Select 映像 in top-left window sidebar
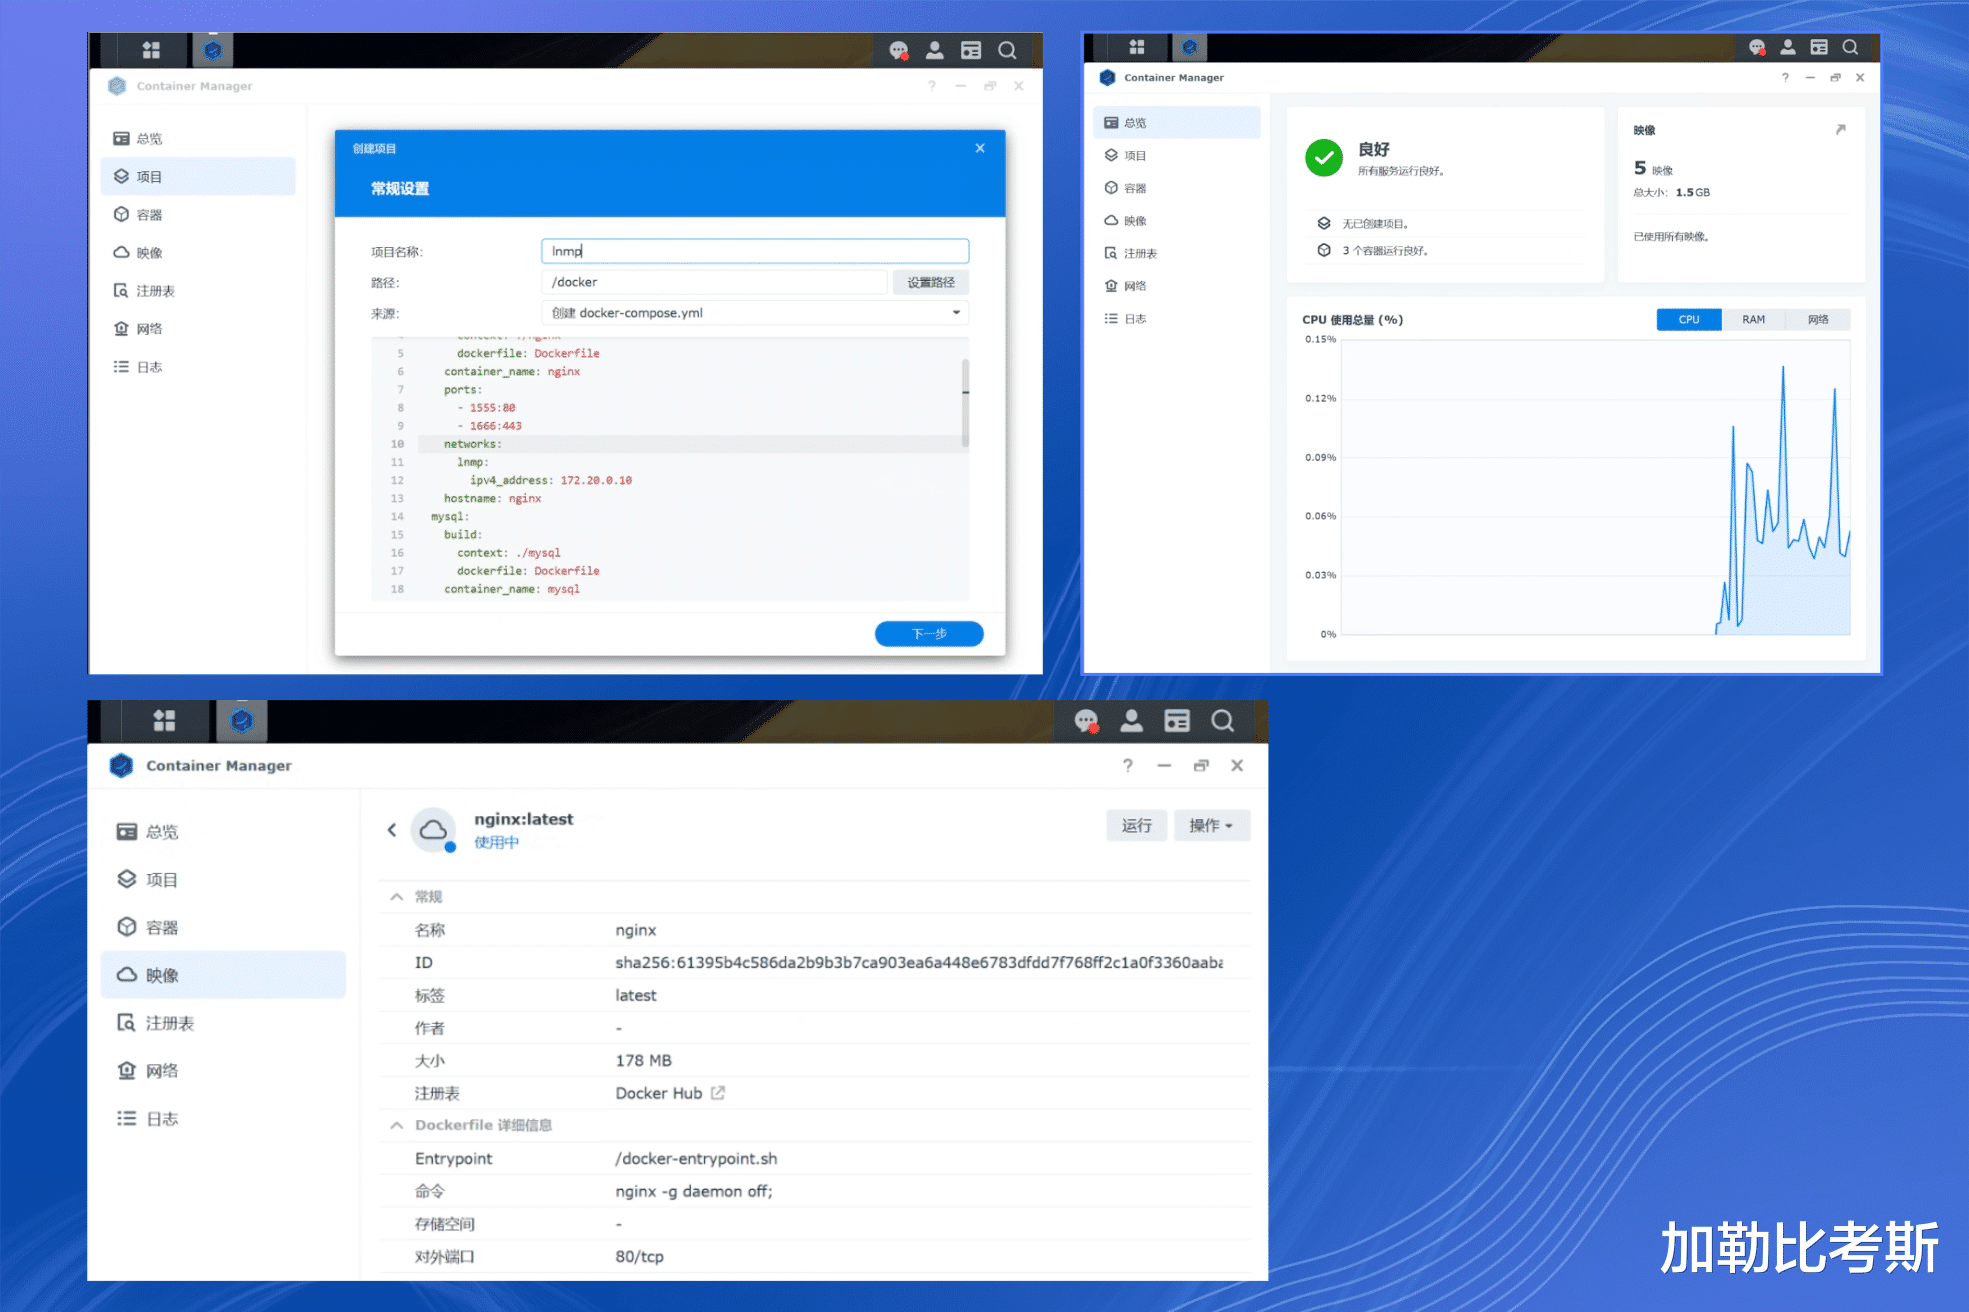 pyautogui.click(x=198, y=252)
